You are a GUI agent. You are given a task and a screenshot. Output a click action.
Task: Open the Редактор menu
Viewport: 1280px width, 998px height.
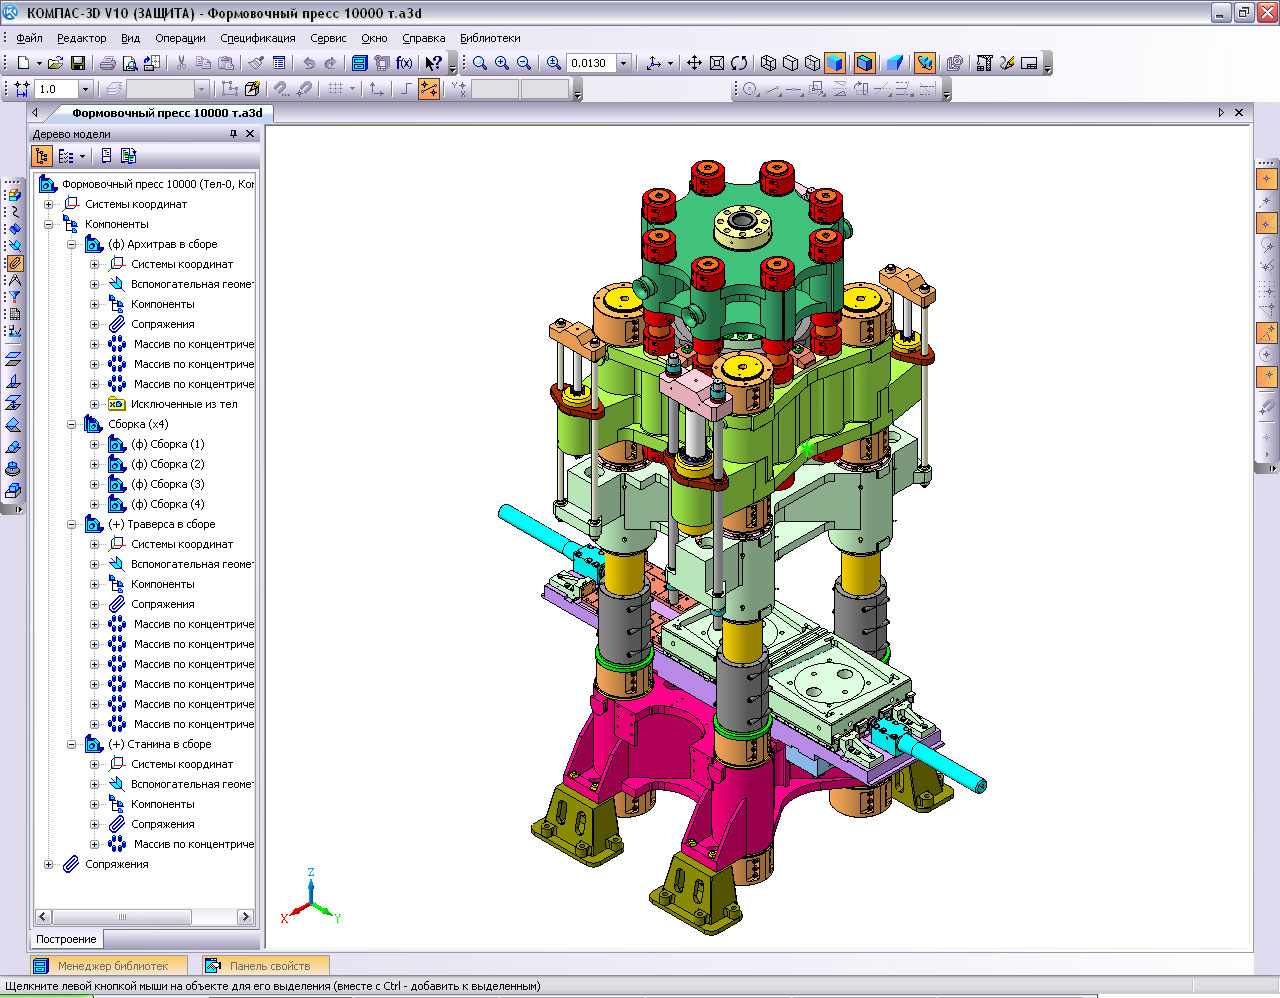click(81, 38)
